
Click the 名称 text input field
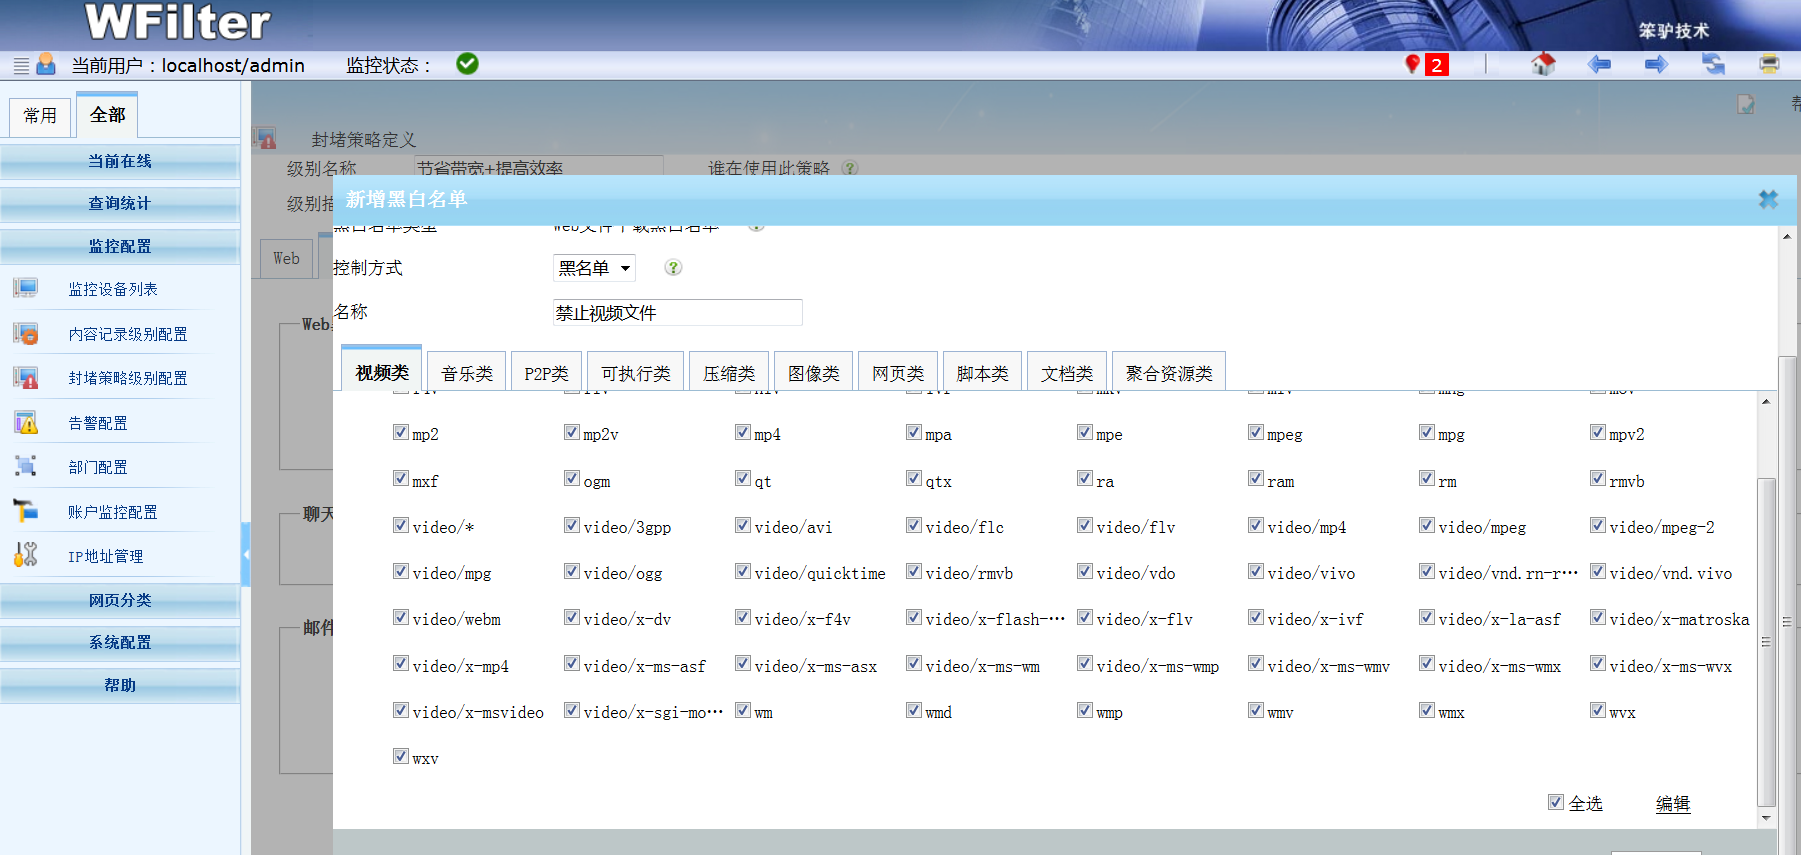click(x=677, y=313)
